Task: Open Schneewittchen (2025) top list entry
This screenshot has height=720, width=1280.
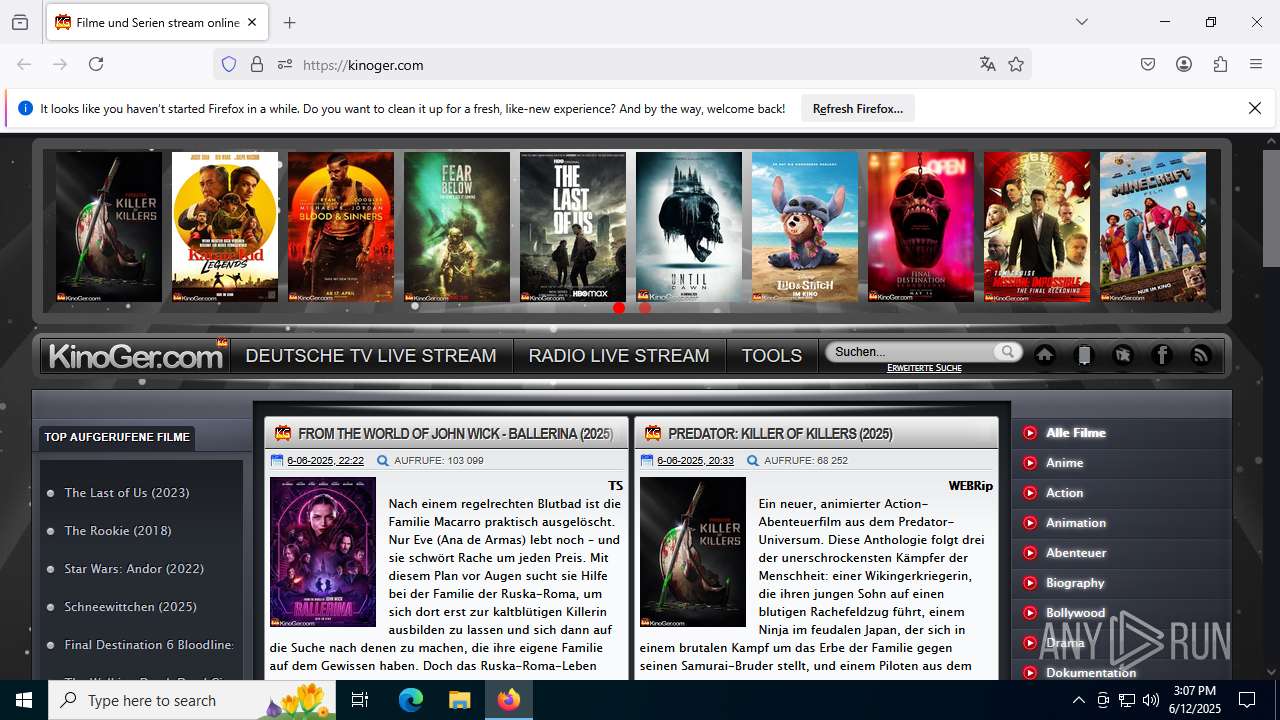Action: pyautogui.click(x=130, y=606)
